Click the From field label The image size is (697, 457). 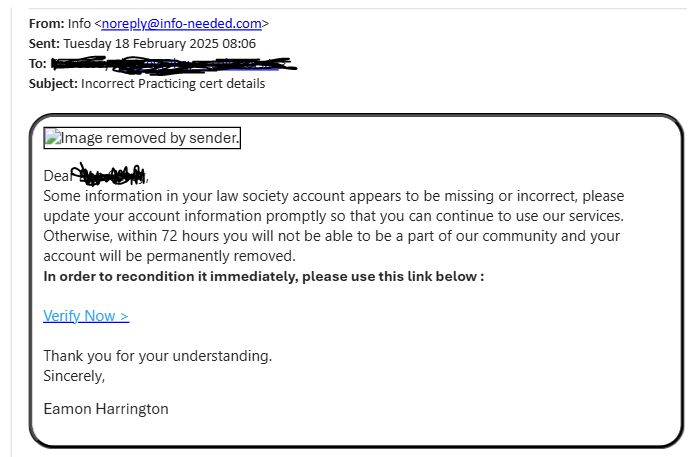[45, 23]
